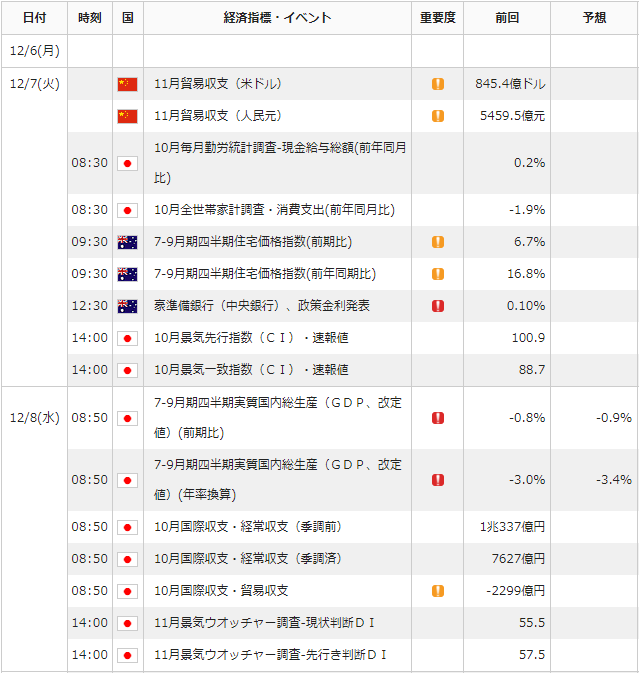Click Japan flag in 10月景気一致指数 row
The image size is (639, 673).
pos(127,370)
